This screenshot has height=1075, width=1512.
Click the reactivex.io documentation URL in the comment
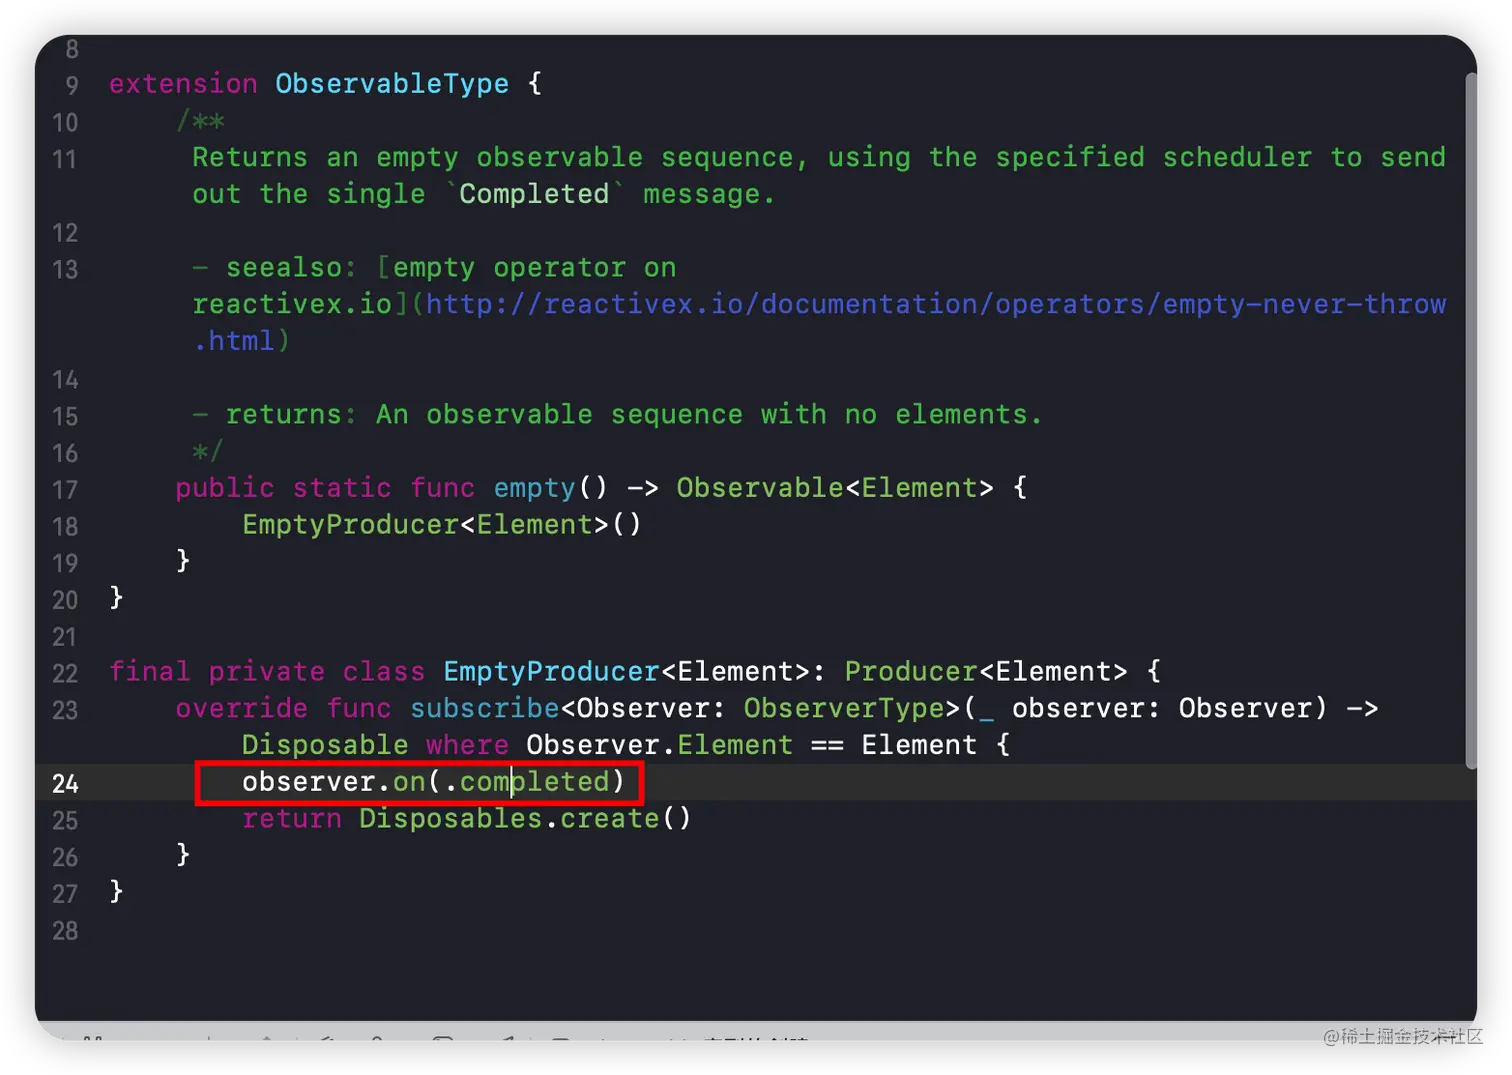coord(820,322)
